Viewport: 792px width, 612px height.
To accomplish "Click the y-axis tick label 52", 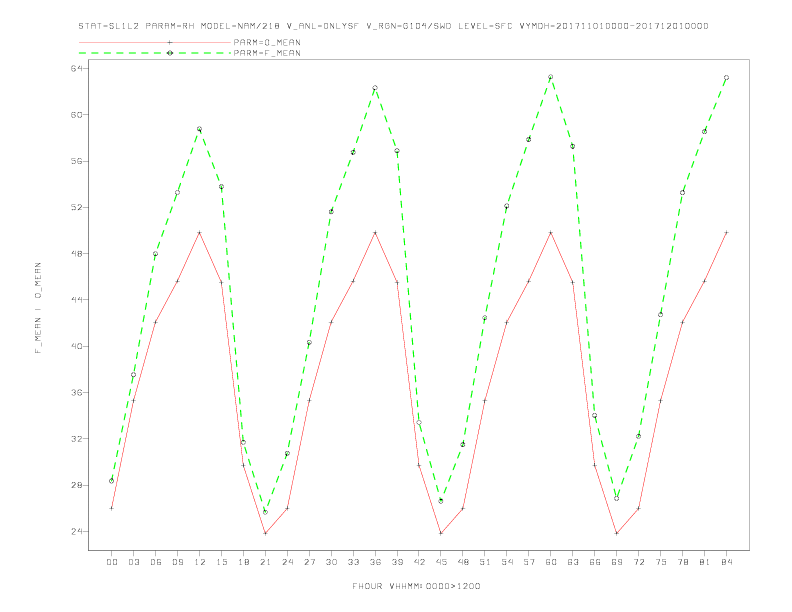I will pyautogui.click(x=76, y=207).
